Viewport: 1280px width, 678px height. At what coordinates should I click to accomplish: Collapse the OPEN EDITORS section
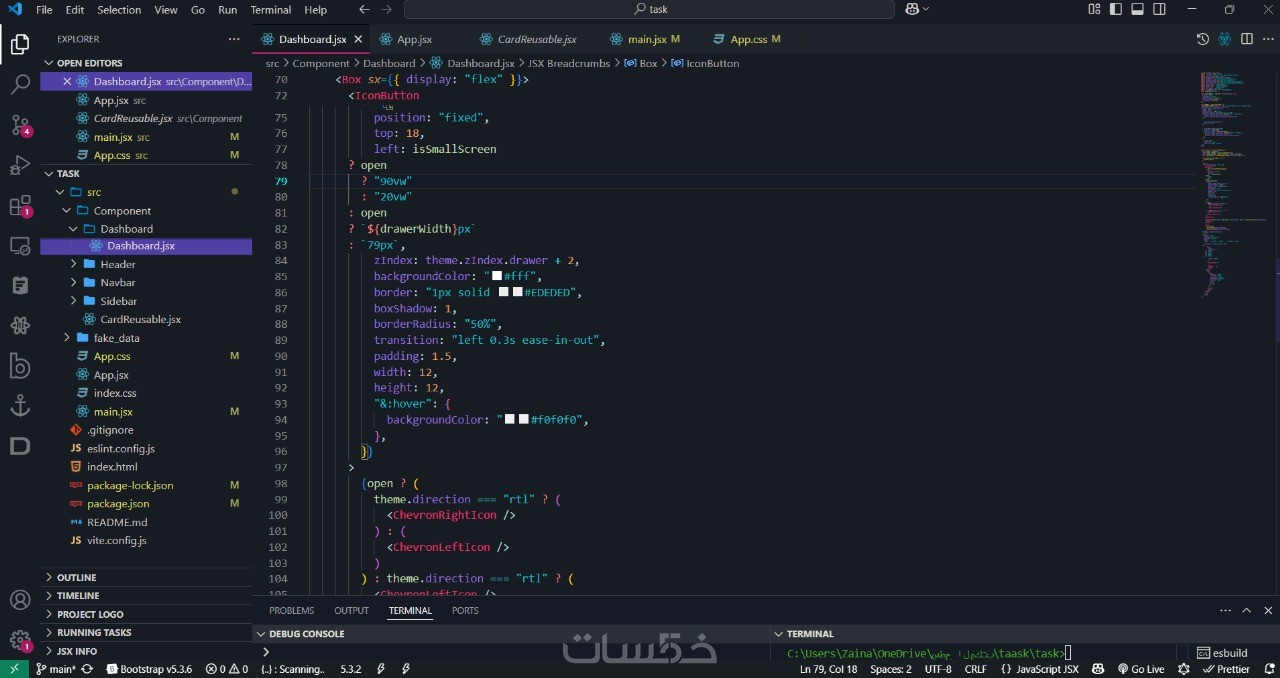click(x=146, y=63)
